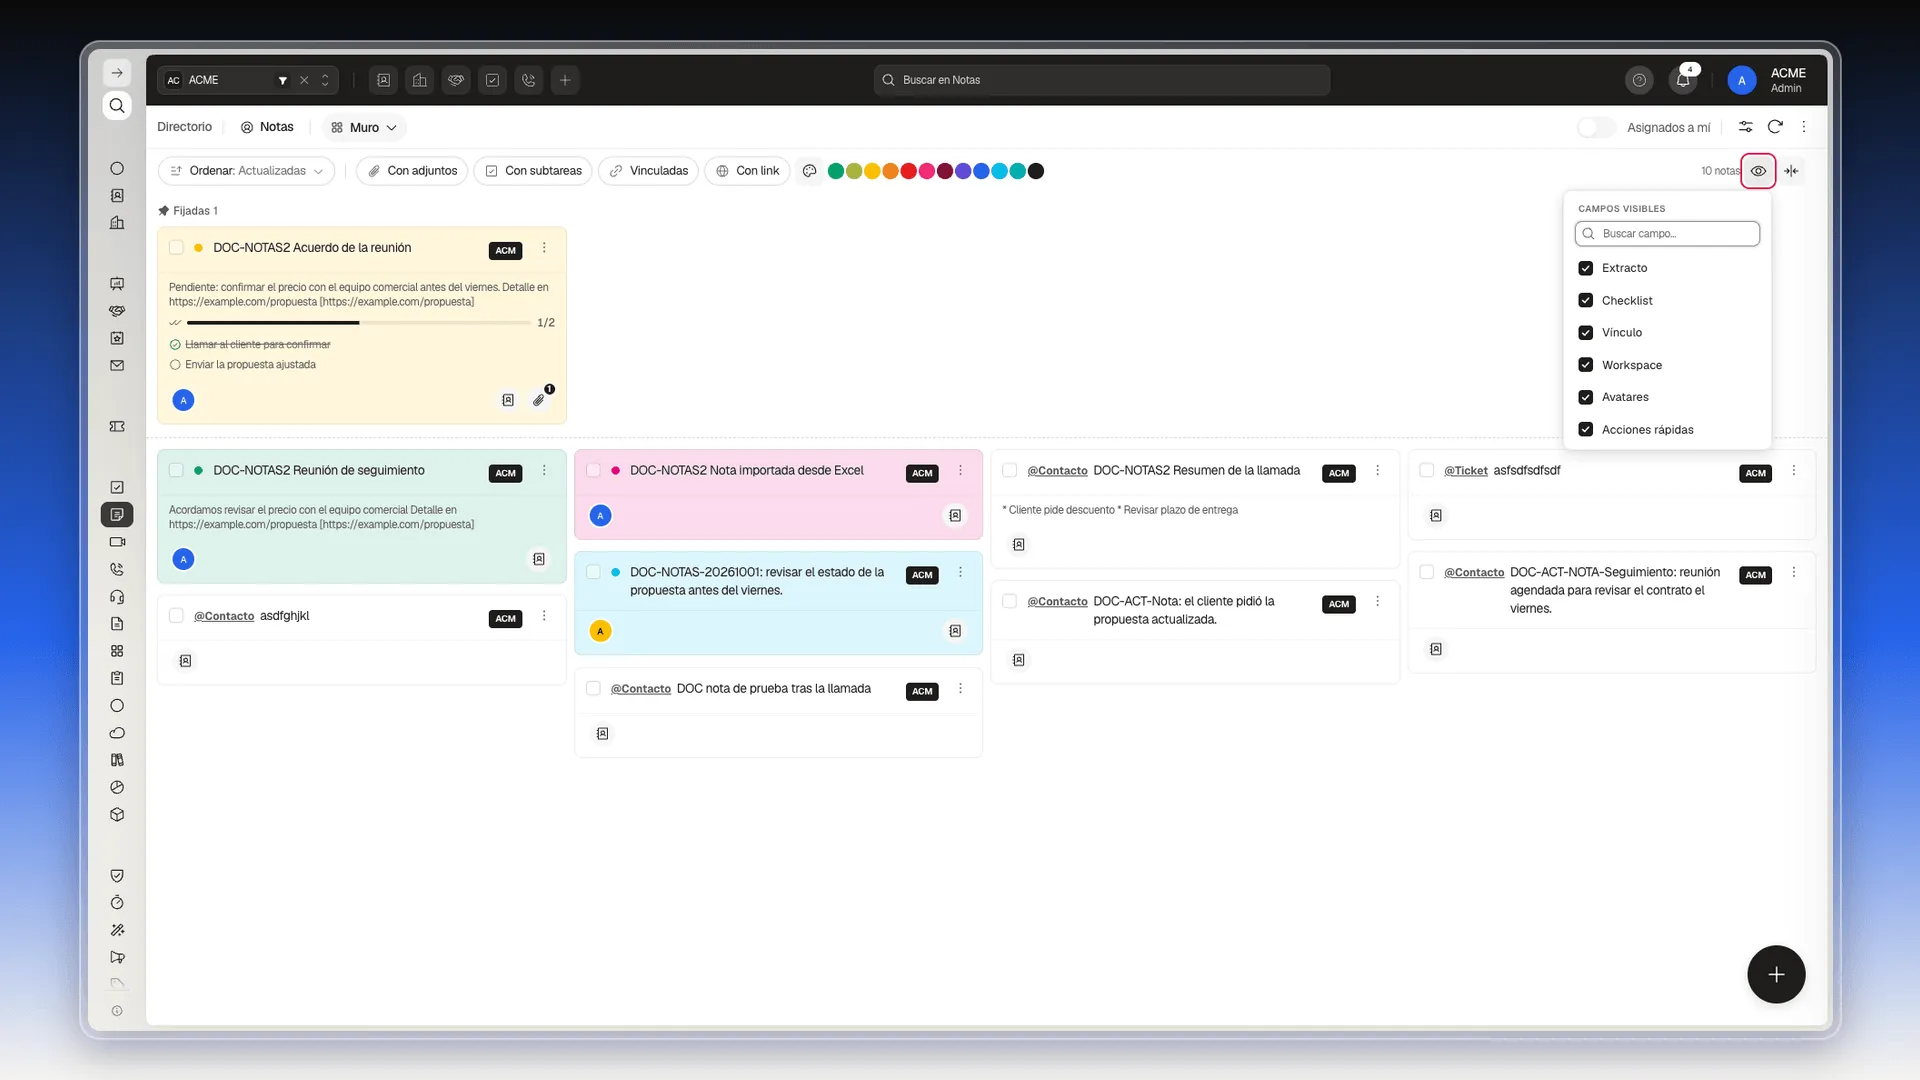The height and width of the screenshot is (1080, 1920).
Task: Select checkbox on Nota importada desde Excel card
Action: (x=593, y=470)
